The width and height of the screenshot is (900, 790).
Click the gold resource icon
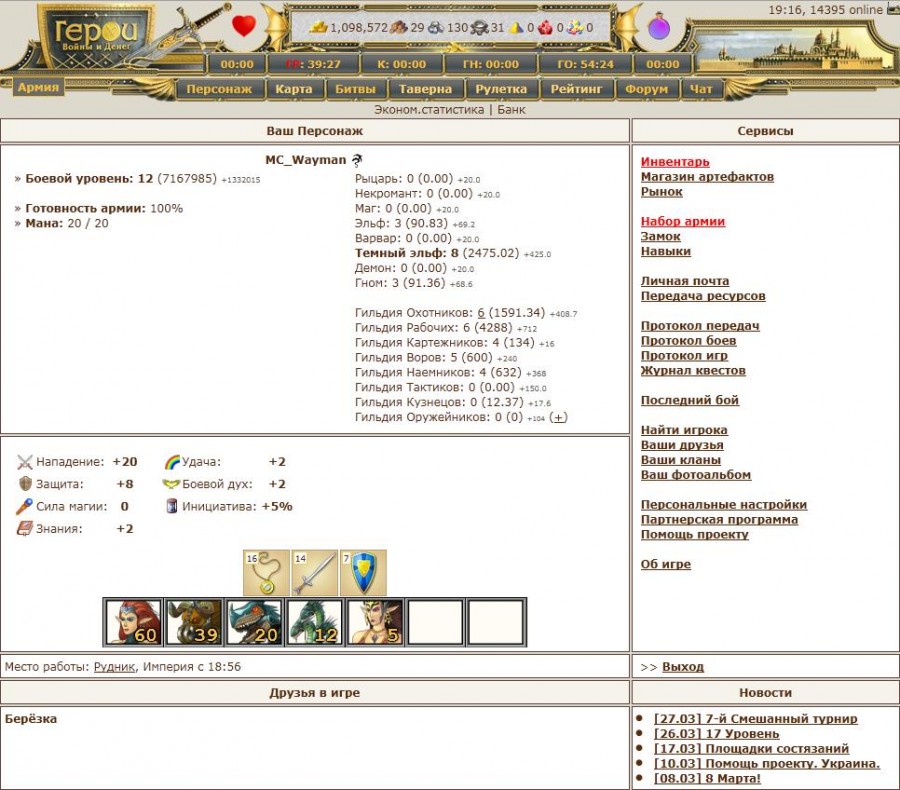point(318,27)
